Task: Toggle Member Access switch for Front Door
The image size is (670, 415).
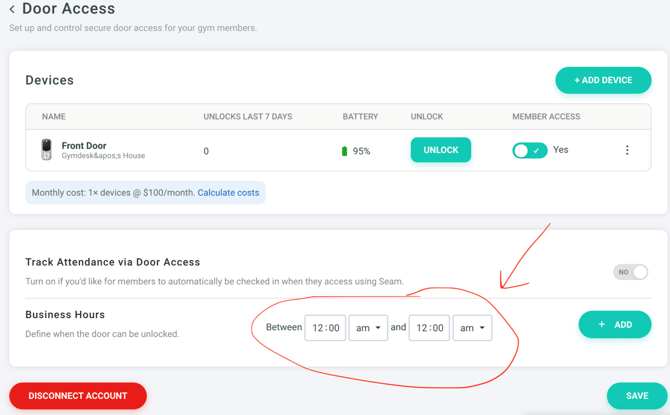Action: pos(529,150)
